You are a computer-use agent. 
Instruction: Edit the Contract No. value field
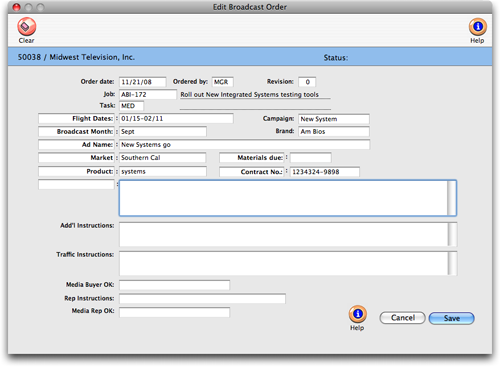[x=325, y=172]
